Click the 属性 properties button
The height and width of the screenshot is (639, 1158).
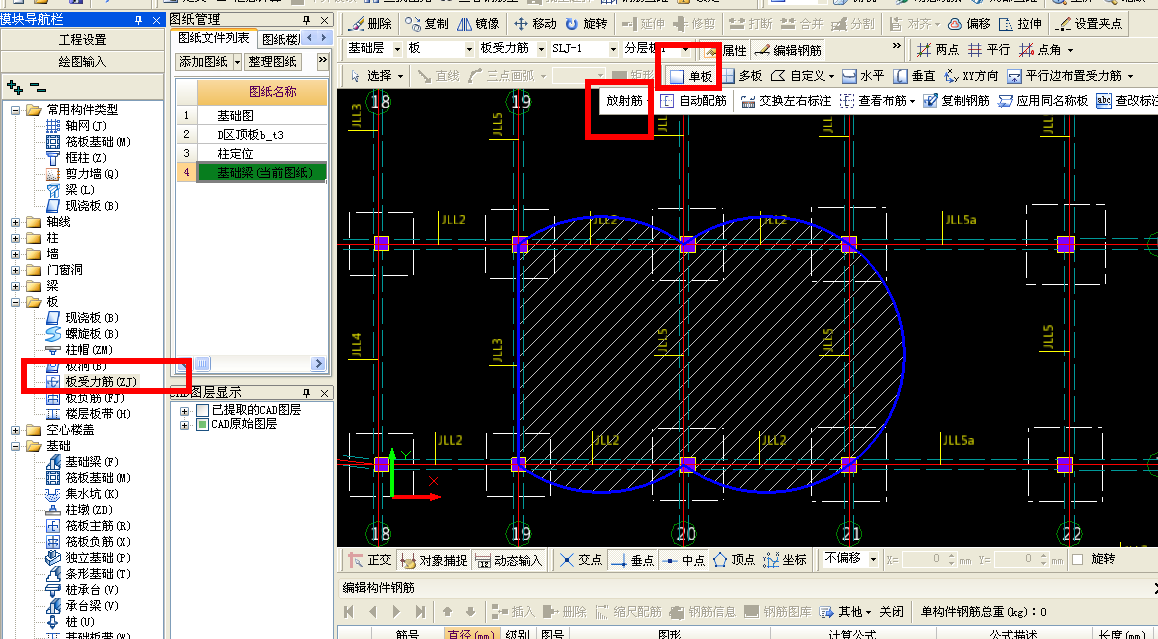726,50
